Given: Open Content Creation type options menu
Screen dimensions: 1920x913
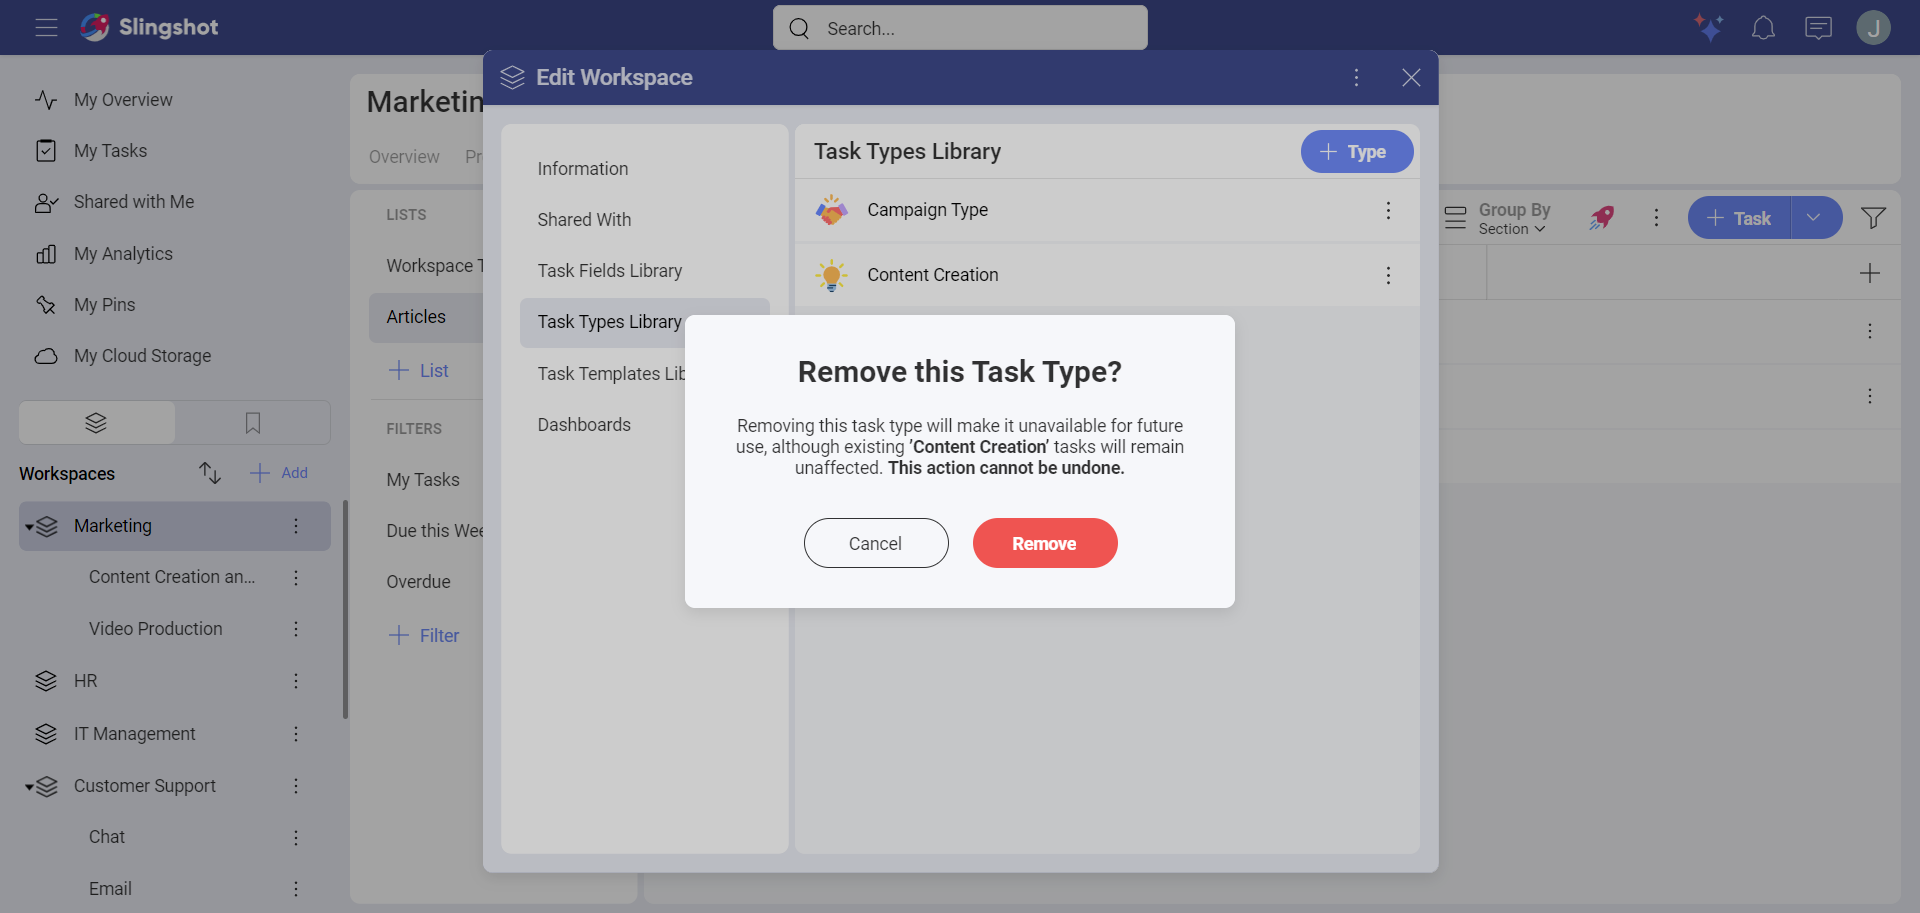Looking at the screenshot, I should 1388,275.
